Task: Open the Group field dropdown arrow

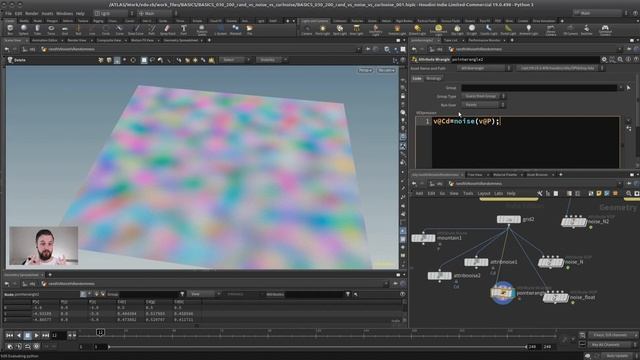Action: point(621,88)
